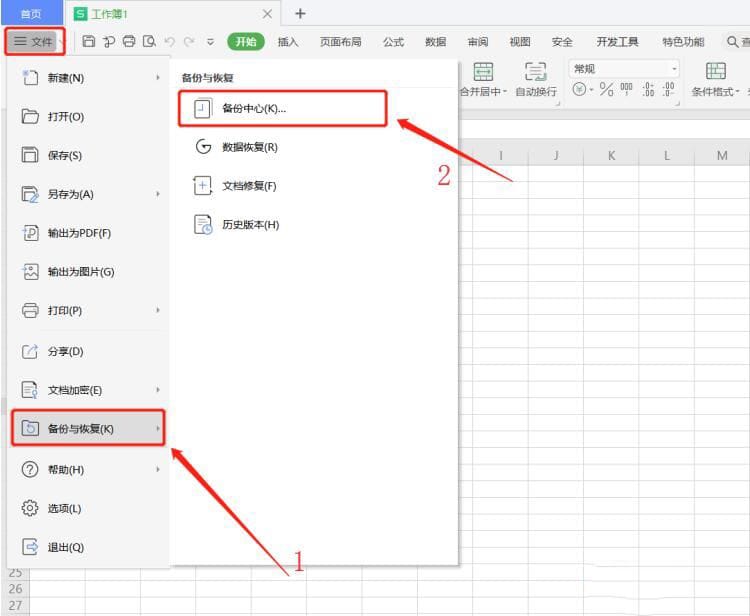Click the increase decimal icon
Image resolution: width=750 pixels, height=616 pixels.
(x=648, y=89)
